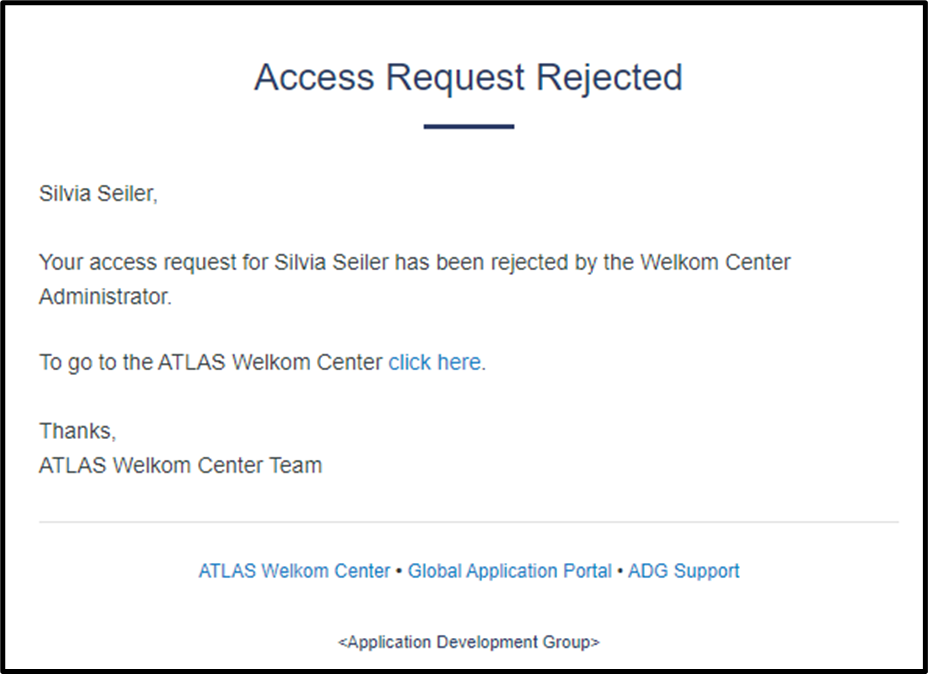Click the dark blue underline below heading

click(469, 127)
